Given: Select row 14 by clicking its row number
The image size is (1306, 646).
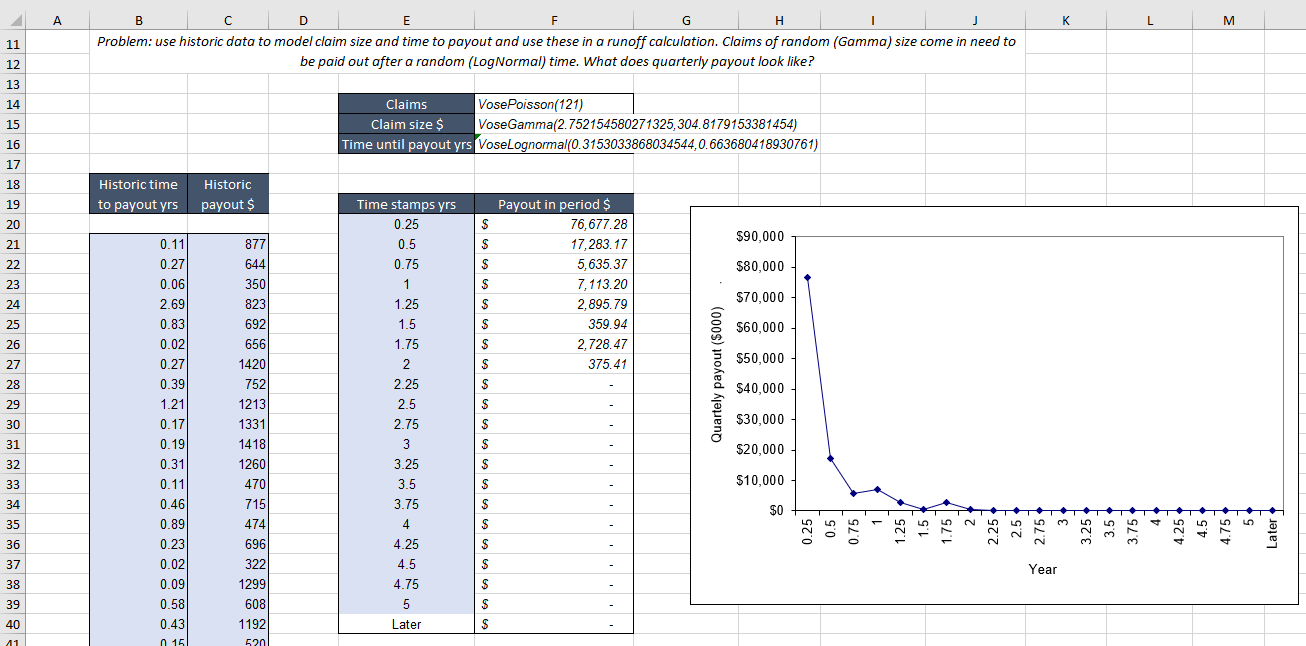Looking at the screenshot, I should [12, 103].
